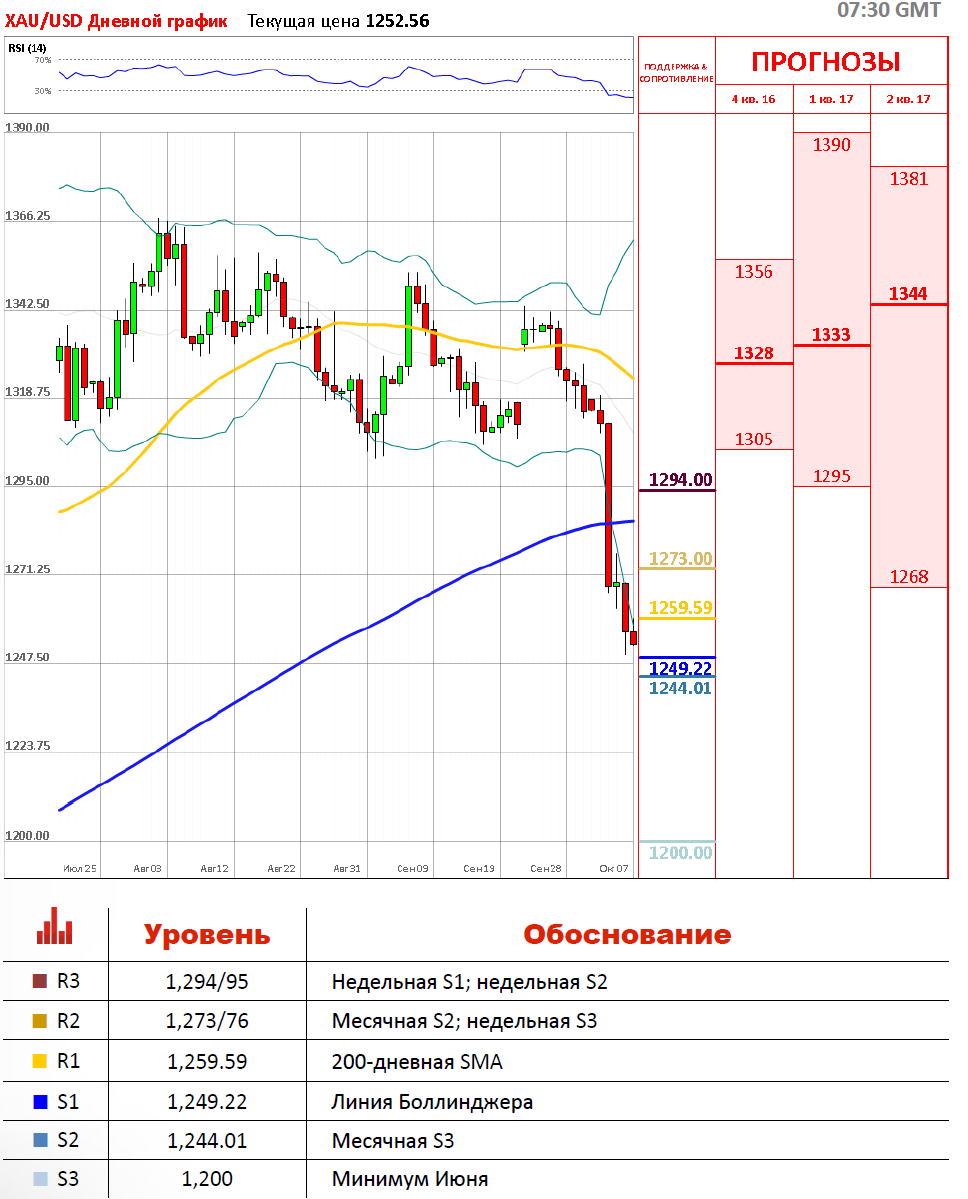
Task: Click the XAU/USD Дневной график title
Action: coord(116,21)
